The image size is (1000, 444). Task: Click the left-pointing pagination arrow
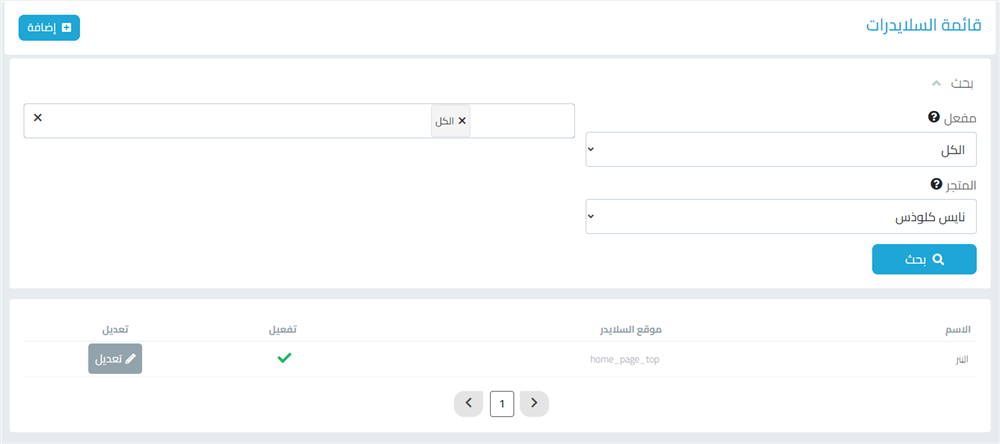[x=468, y=403]
